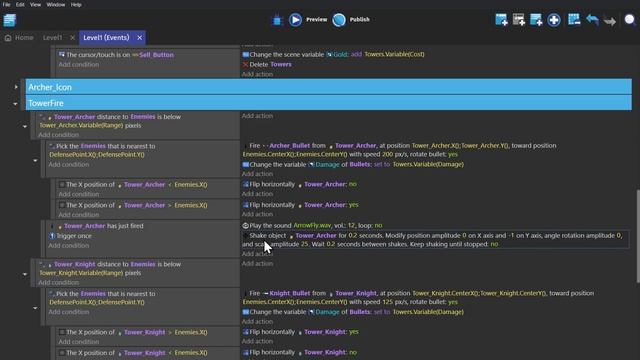
Task: Click the flip icon for Tower_Knight: no
Action: click(246, 352)
